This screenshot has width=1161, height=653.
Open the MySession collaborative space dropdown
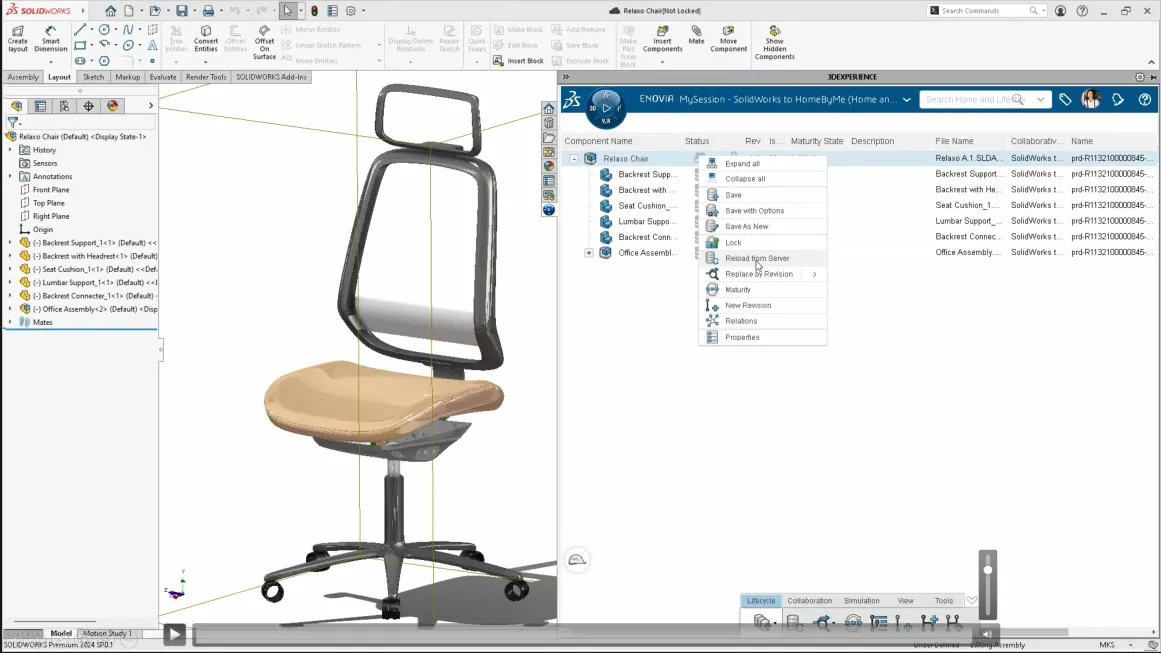[x=907, y=100]
